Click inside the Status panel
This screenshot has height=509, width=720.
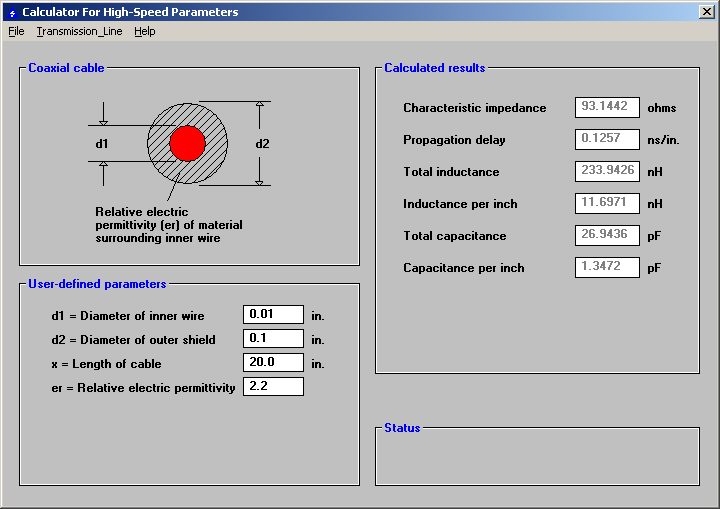pos(537,458)
